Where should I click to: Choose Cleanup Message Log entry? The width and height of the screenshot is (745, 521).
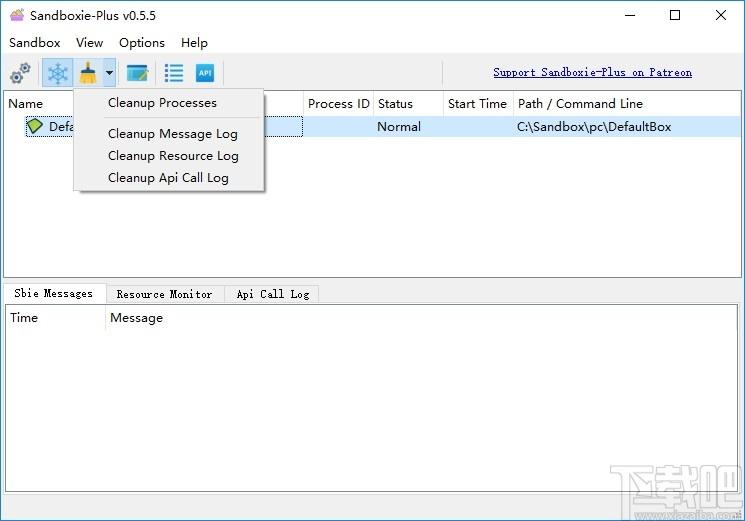172,134
